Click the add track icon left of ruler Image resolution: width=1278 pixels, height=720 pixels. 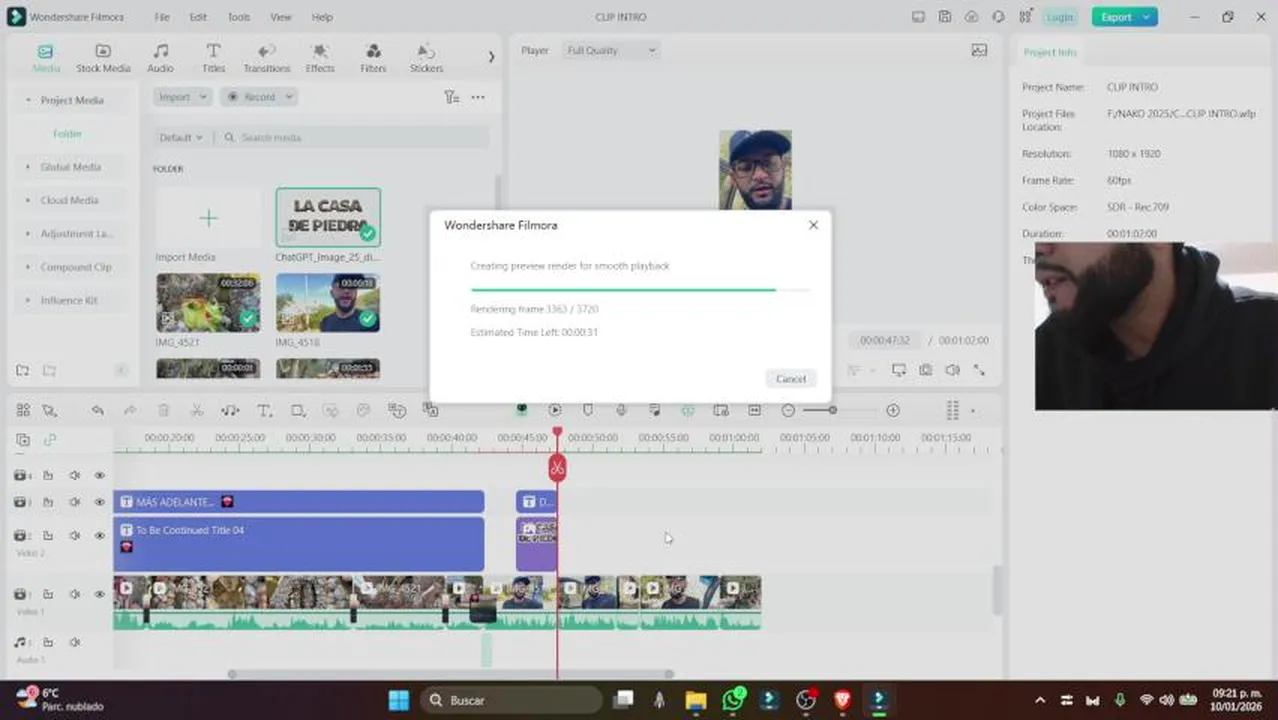(x=22, y=439)
